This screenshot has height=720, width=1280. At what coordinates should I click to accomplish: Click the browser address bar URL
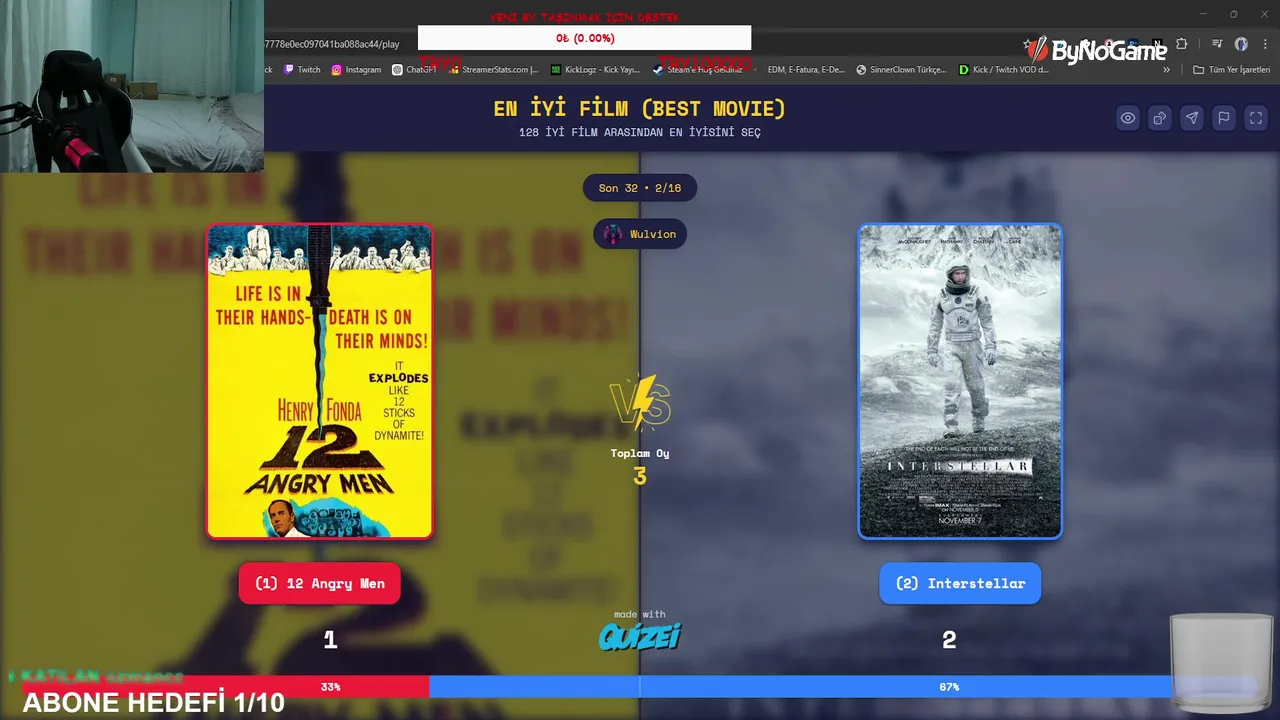tap(332, 44)
